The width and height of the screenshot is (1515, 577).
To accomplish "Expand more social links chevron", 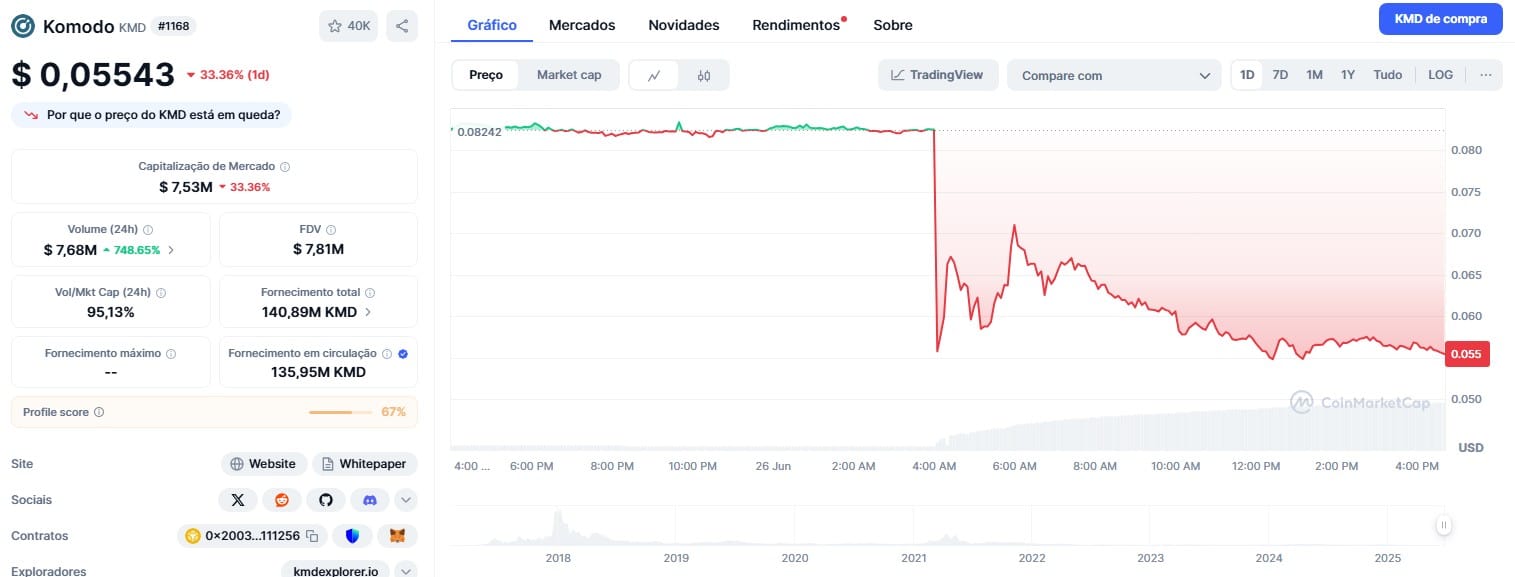I will coord(406,500).
